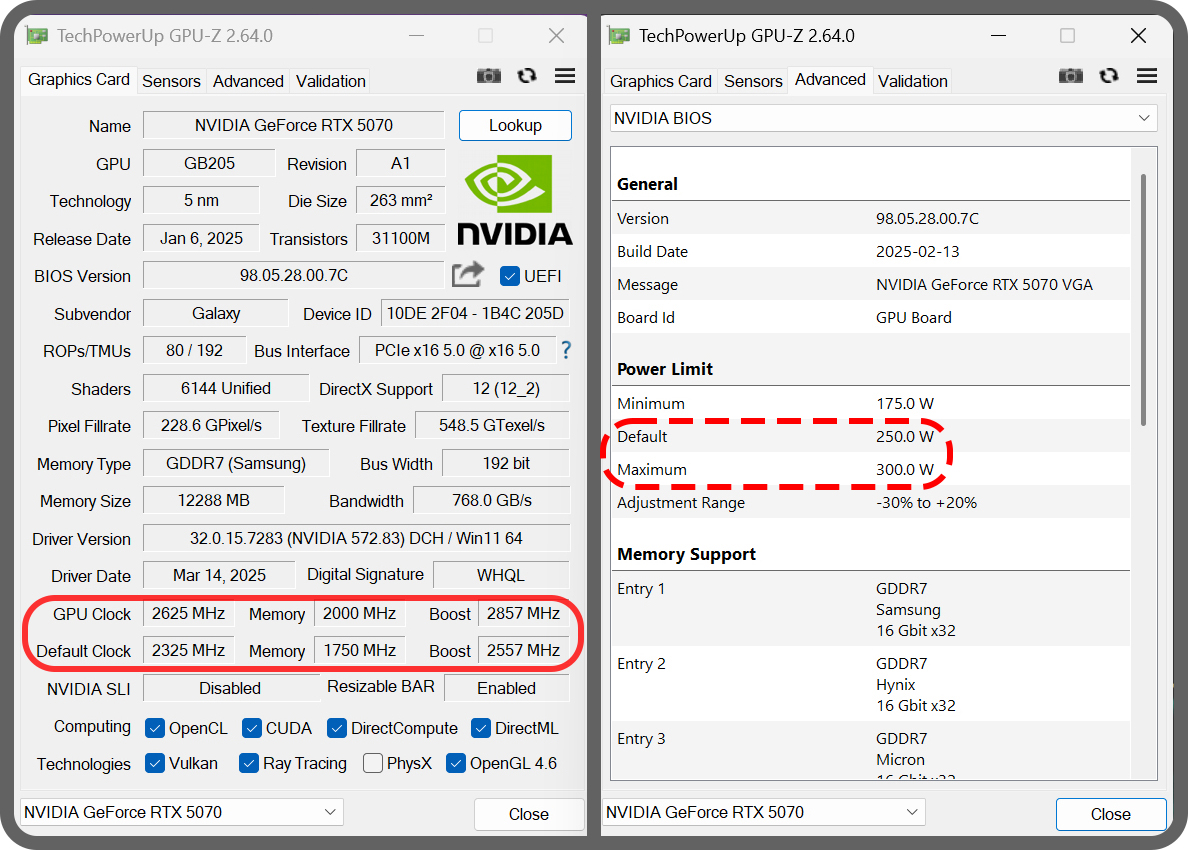Click the Default Clock value 2325 MHz
Viewport: 1188px width, 850px height.
pyautogui.click(x=189, y=650)
